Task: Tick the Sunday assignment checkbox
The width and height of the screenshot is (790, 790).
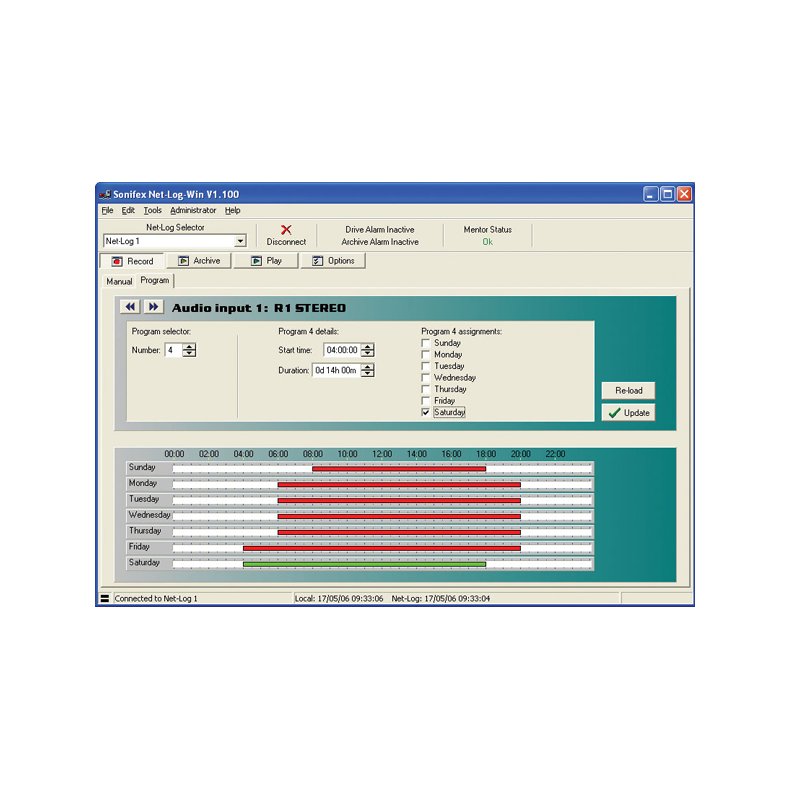Action: tap(426, 343)
